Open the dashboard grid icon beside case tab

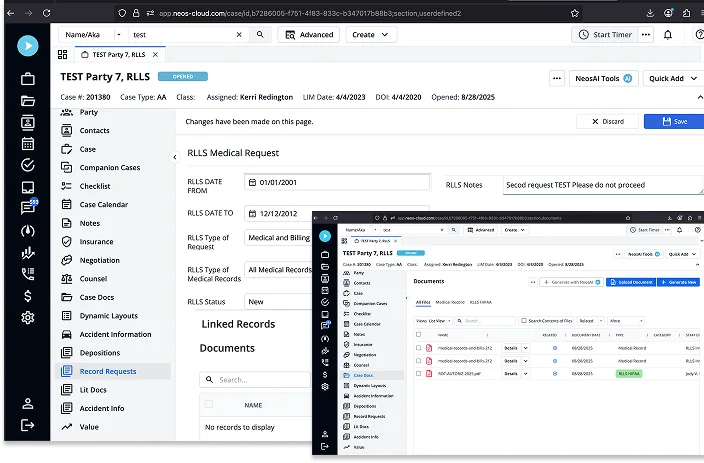point(62,55)
